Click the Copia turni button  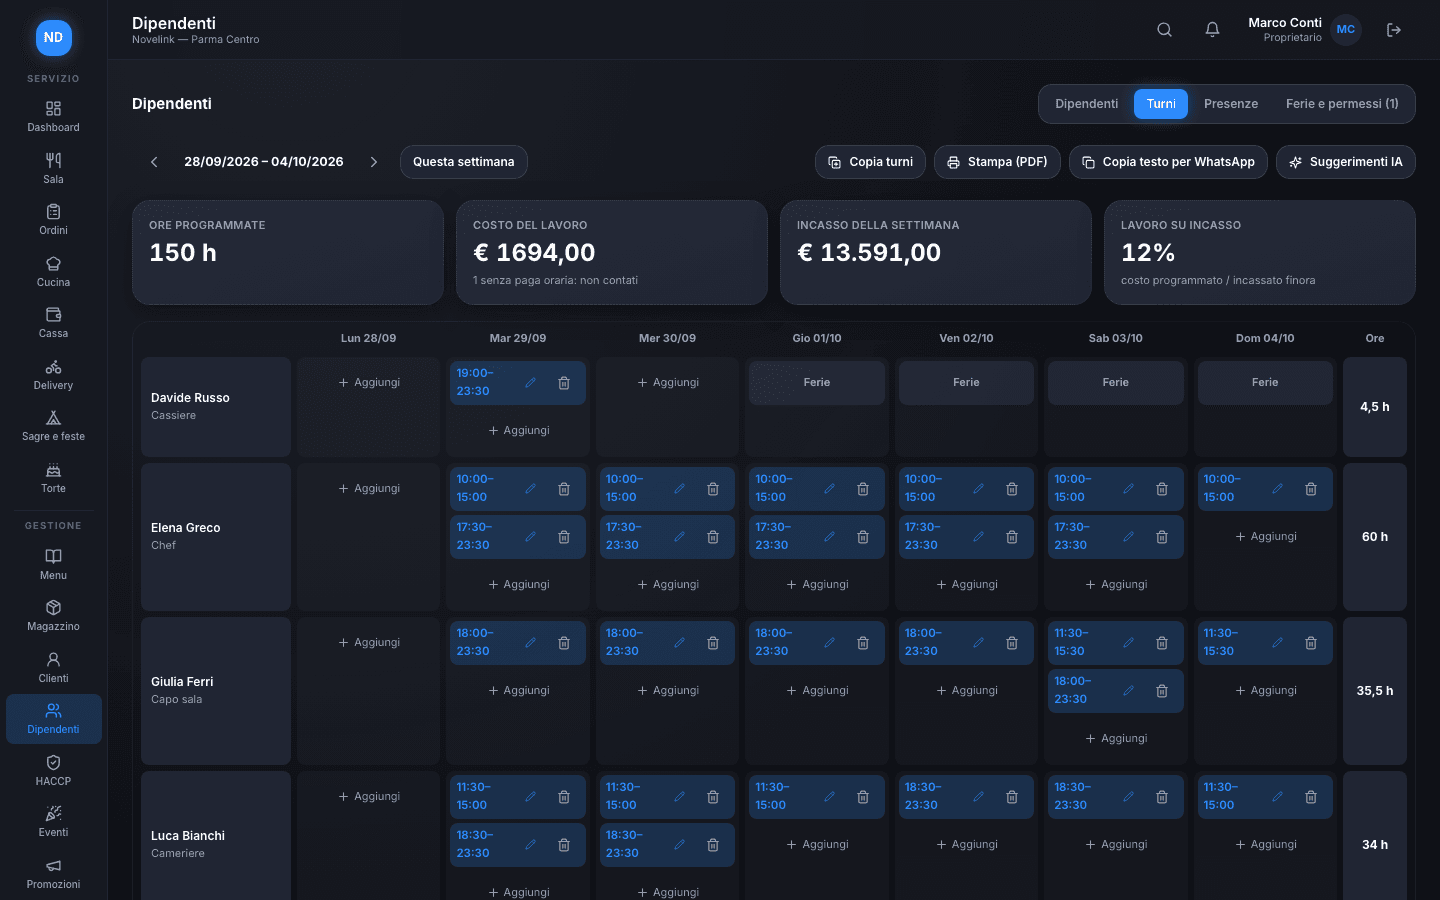870,162
